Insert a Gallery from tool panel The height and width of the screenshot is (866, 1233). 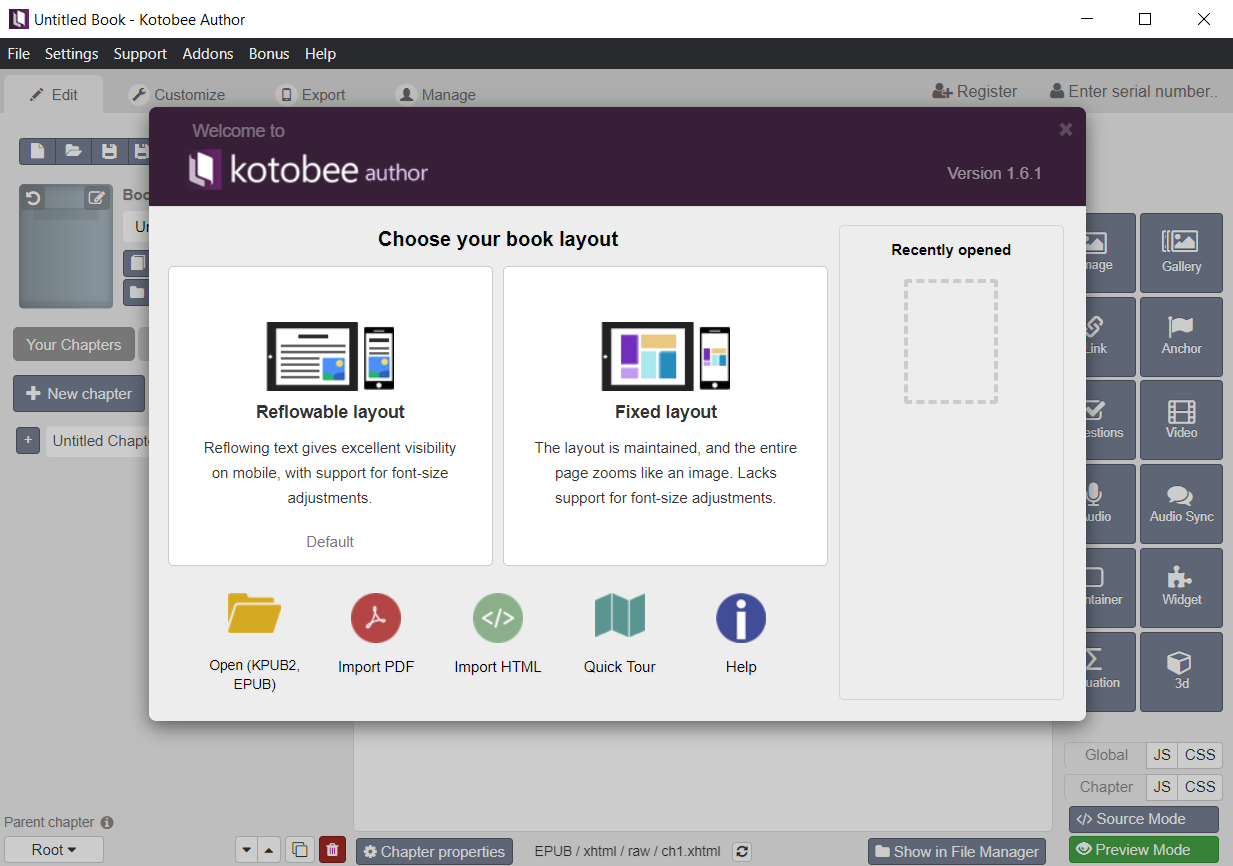[x=1181, y=252]
